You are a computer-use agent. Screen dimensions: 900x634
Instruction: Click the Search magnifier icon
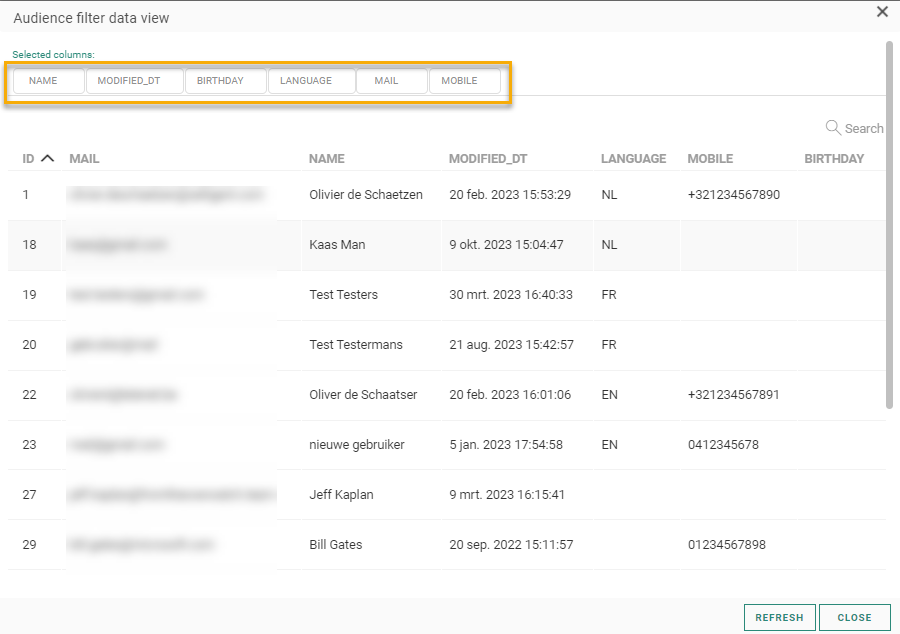[832, 128]
